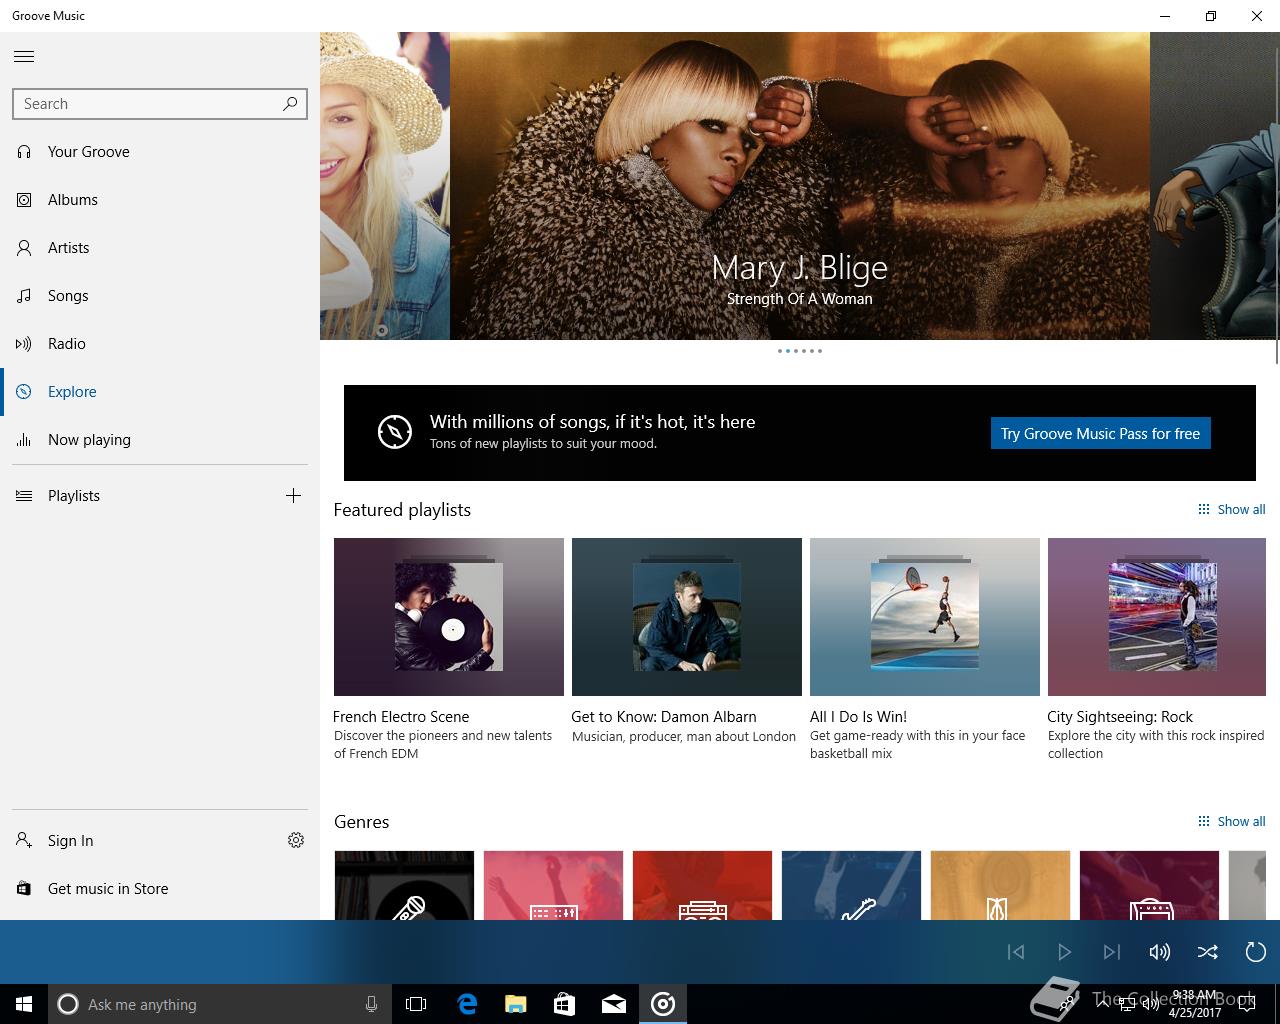Add a new playlist with plus icon
This screenshot has width=1280, height=1024.
click(293, 496)
